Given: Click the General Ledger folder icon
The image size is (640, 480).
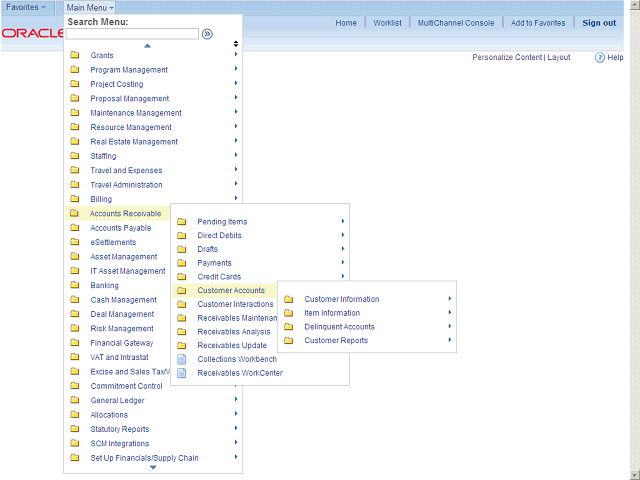Looking at the screenshot, I should [x=75, y=400].
